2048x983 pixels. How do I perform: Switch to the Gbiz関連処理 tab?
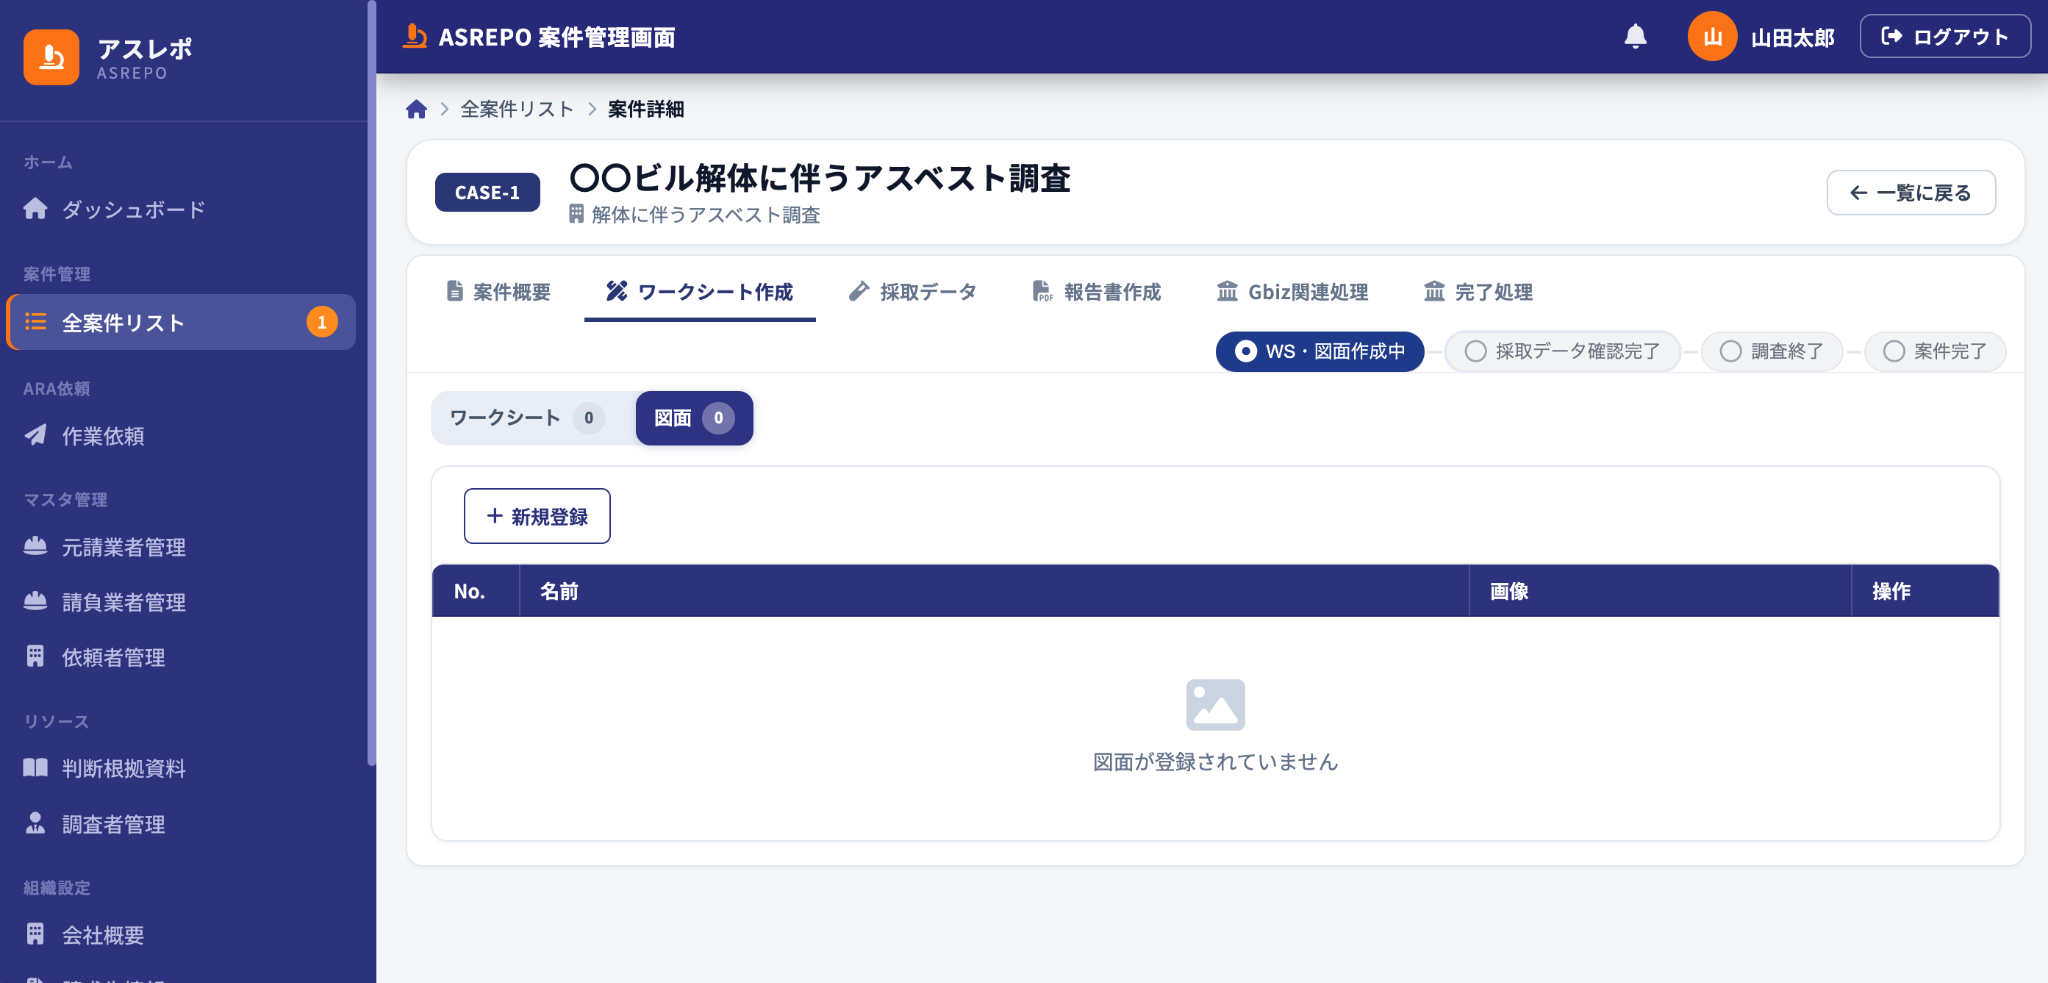click(1292, 292)
